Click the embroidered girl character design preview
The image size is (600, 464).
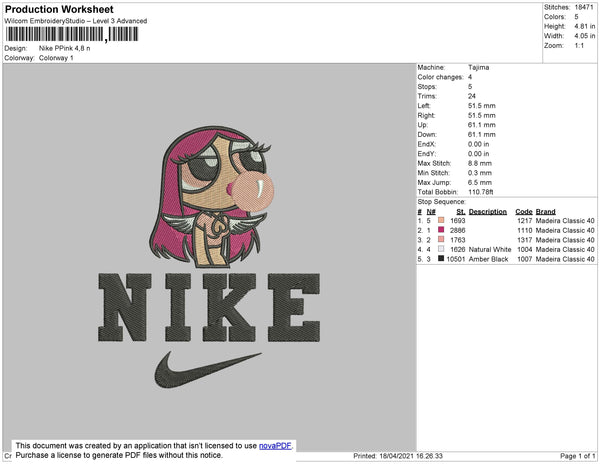[212, 196]
